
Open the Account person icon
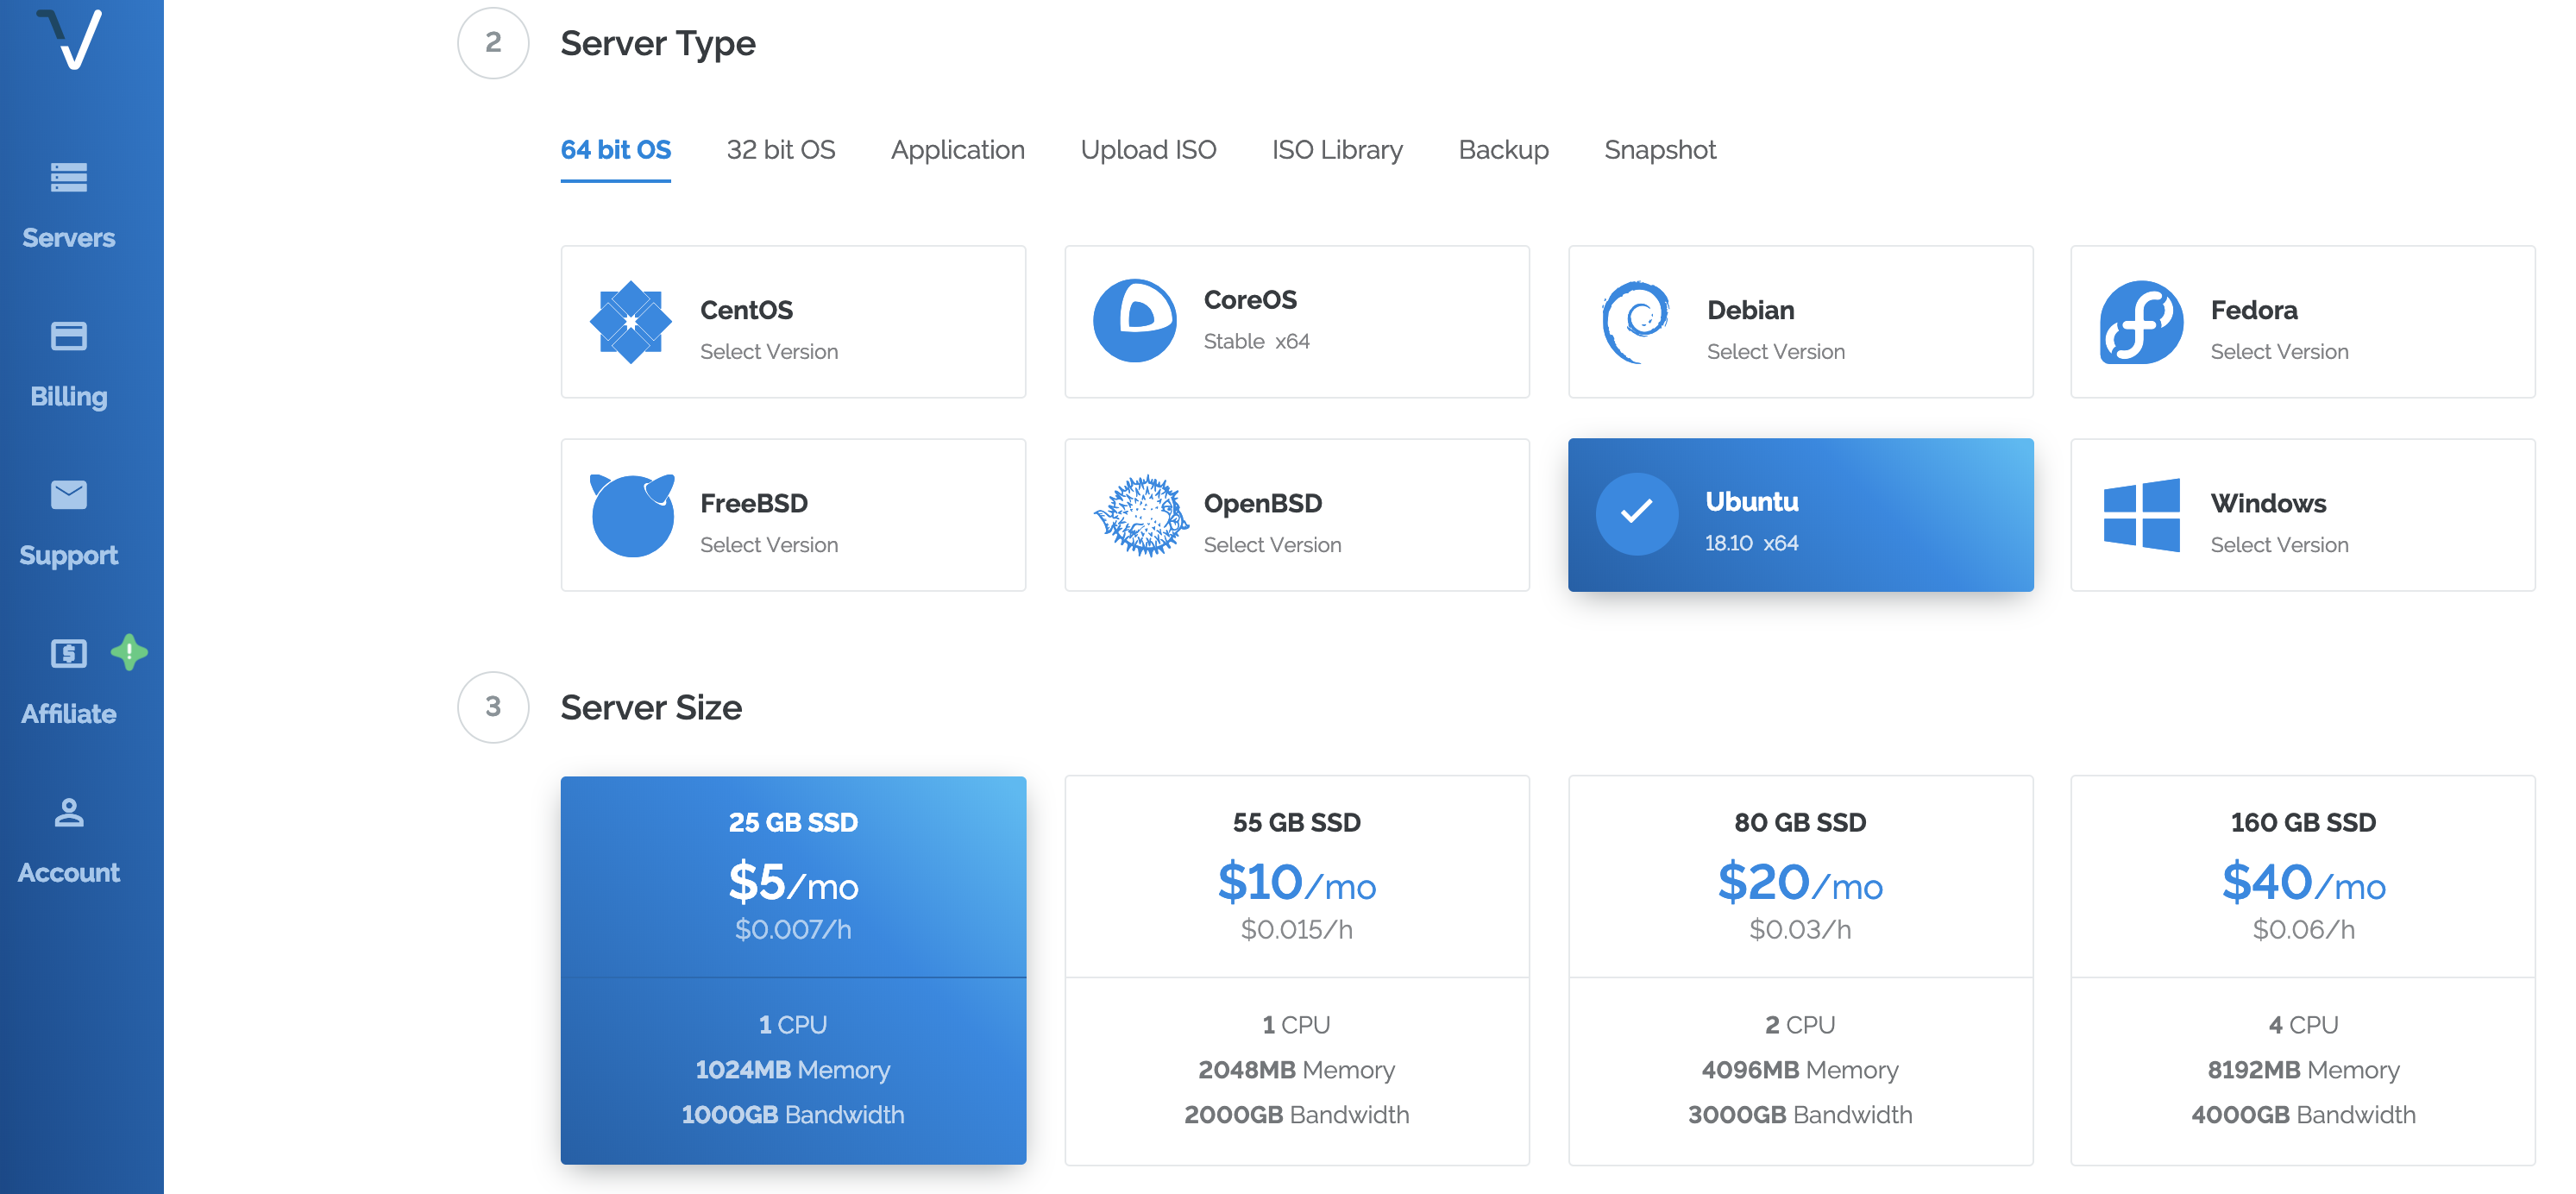coord(69,811)
